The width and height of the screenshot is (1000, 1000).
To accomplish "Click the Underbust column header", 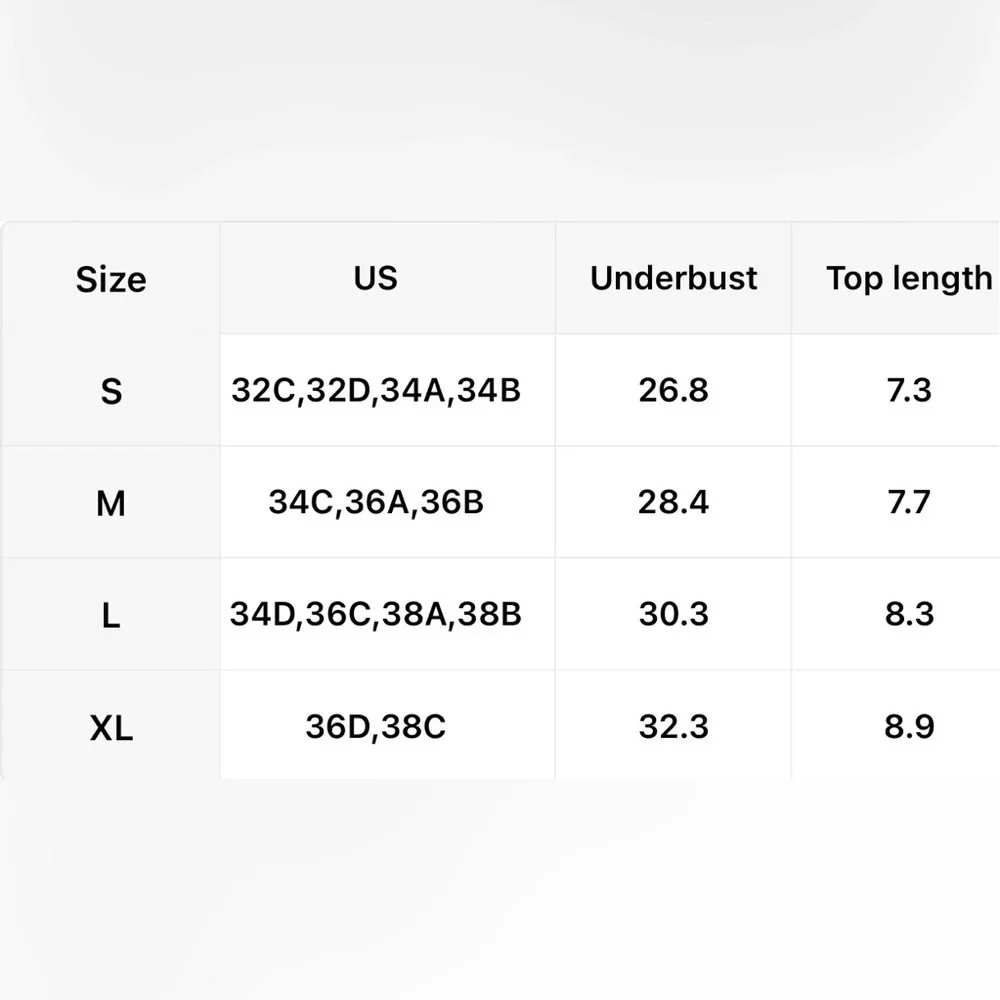I will point(673,278).
